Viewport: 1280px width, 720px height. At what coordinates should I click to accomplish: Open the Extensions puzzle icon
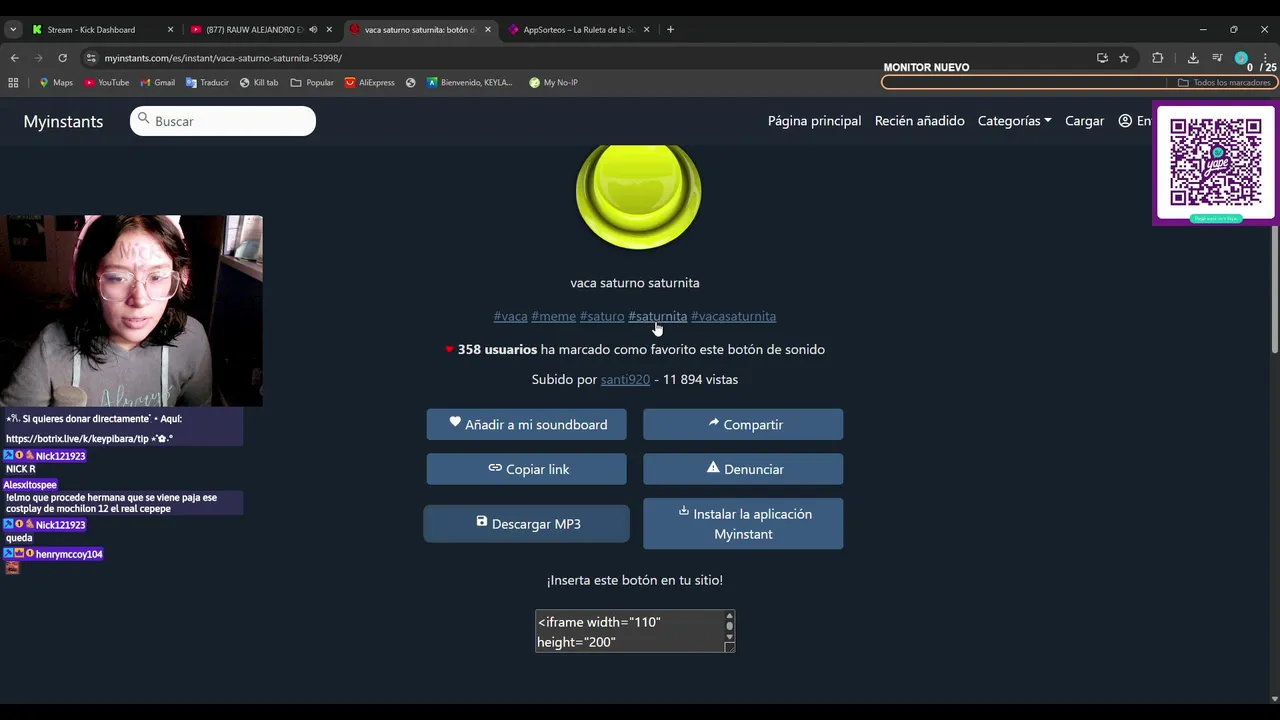(x=1158, y=58)
